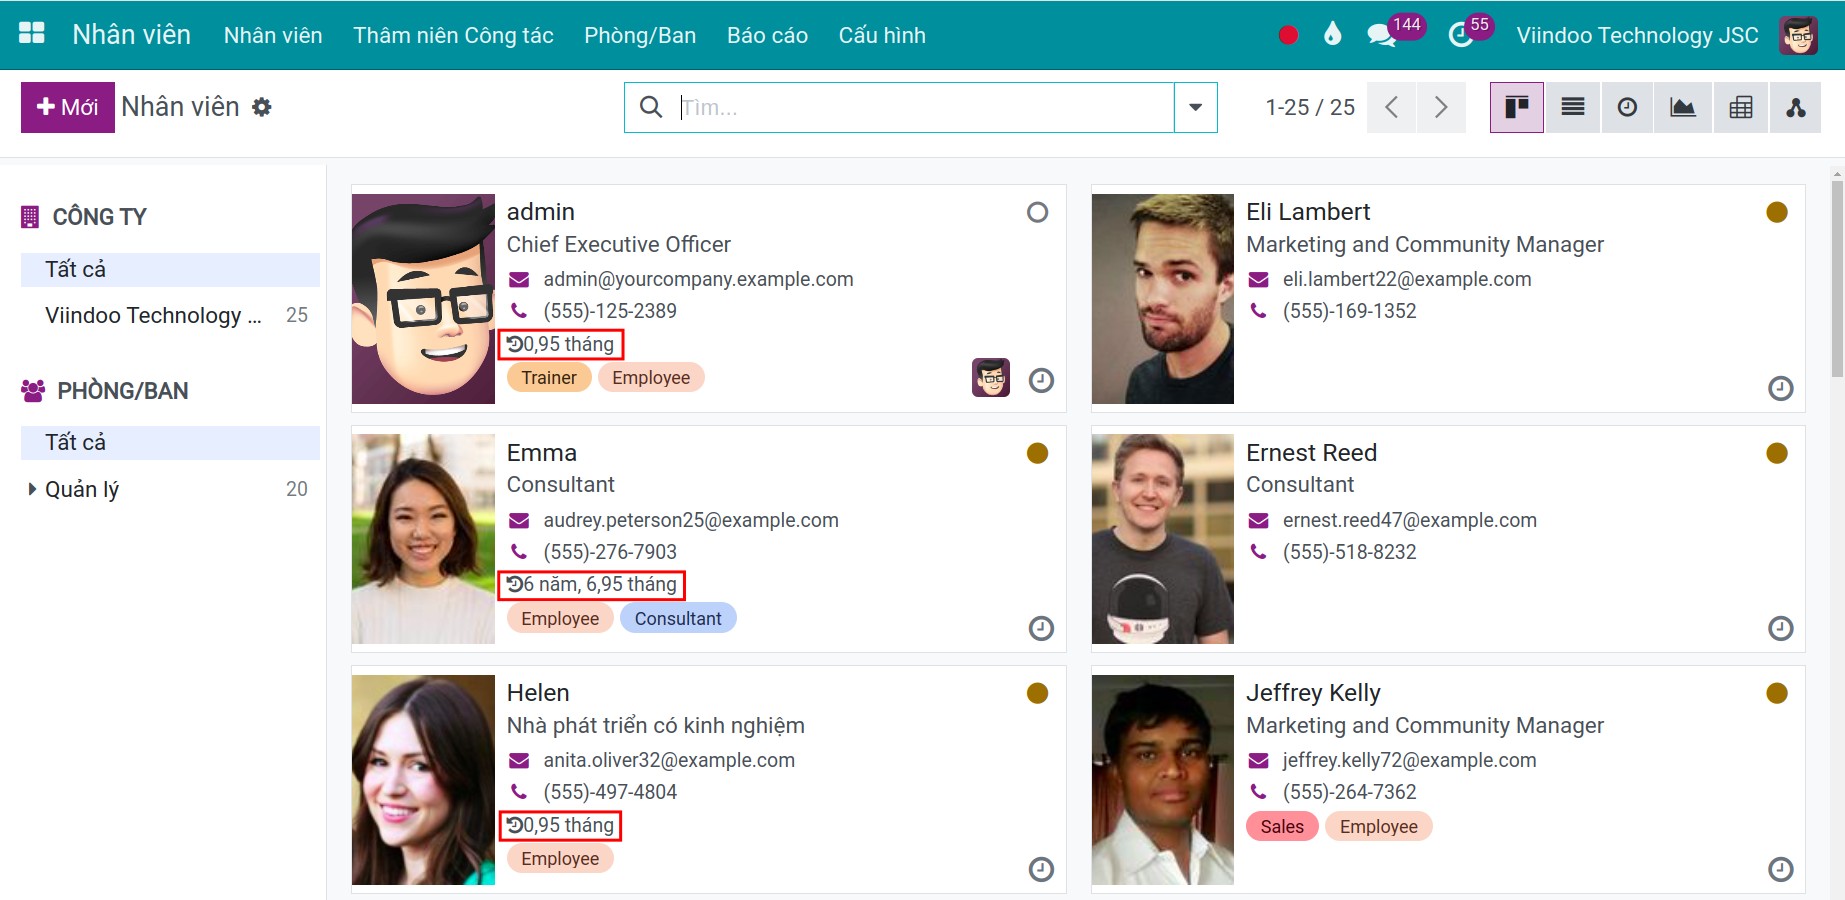Open Nhân viên menu item
1845x900 pixels.
tap(273, 35)
